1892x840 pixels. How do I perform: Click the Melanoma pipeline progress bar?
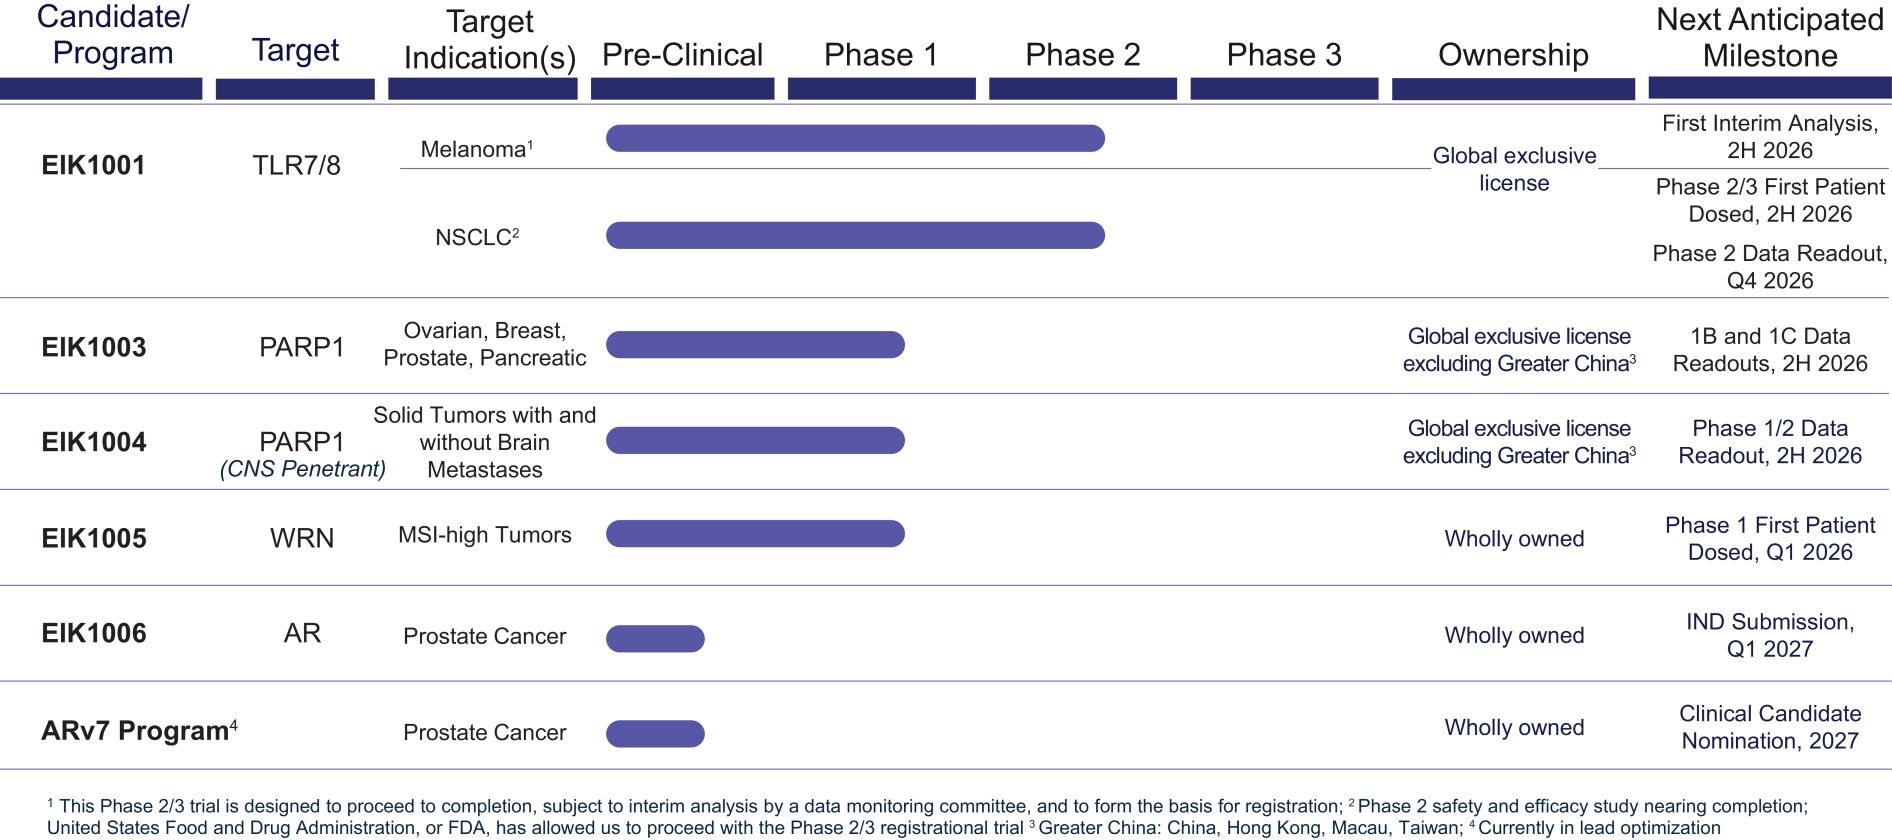[855, 138]
